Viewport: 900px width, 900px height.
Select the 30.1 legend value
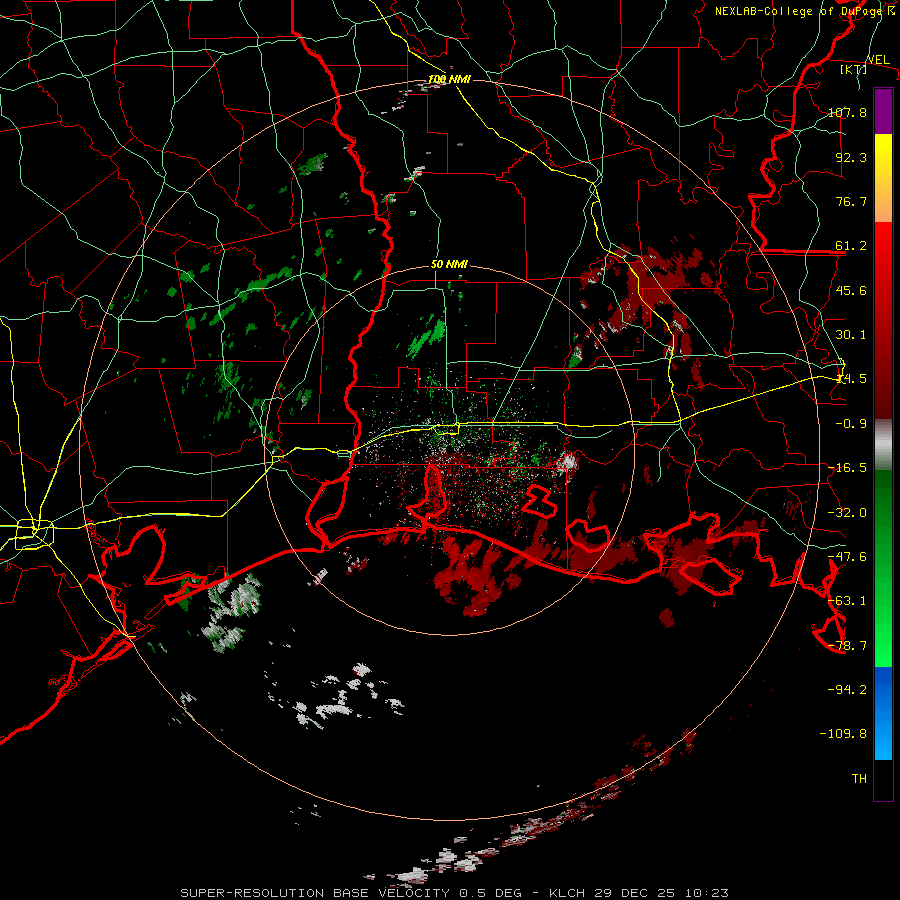tap(851, 335)
